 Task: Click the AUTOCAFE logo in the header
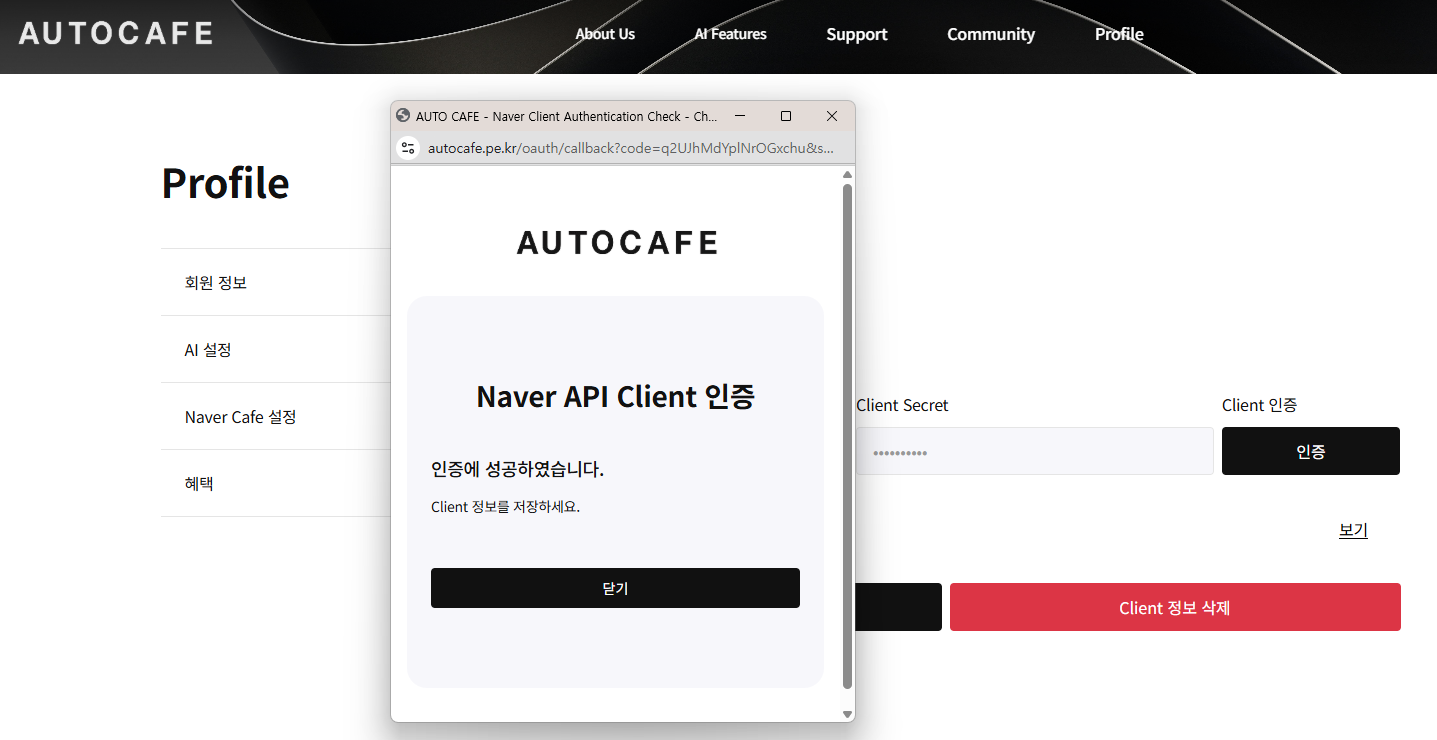pyautogui.click(x=116, y=33)
